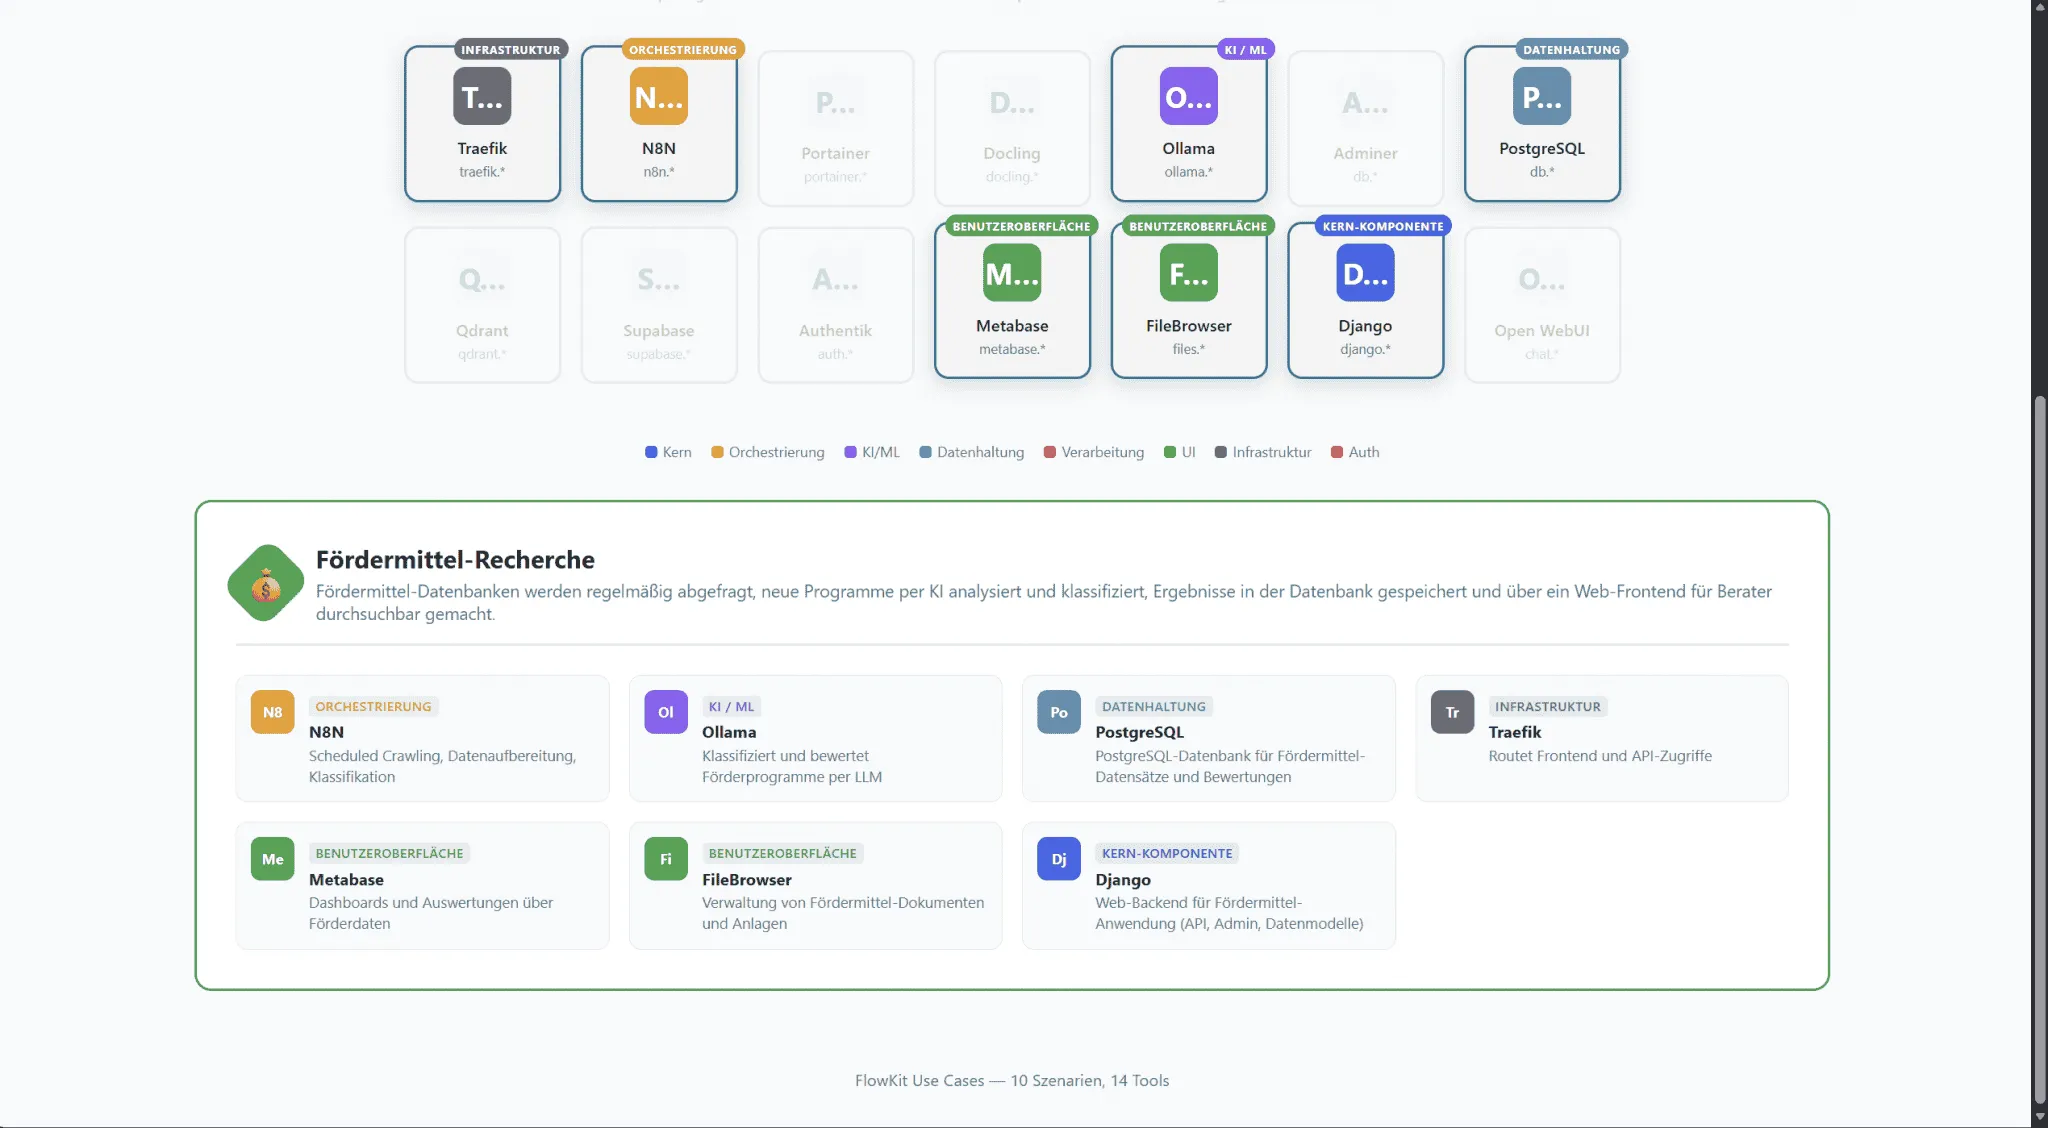Viewport: 2048px width, 1128px height.
Task: Click the UI green legend swatch
Action: [1170, 452]
